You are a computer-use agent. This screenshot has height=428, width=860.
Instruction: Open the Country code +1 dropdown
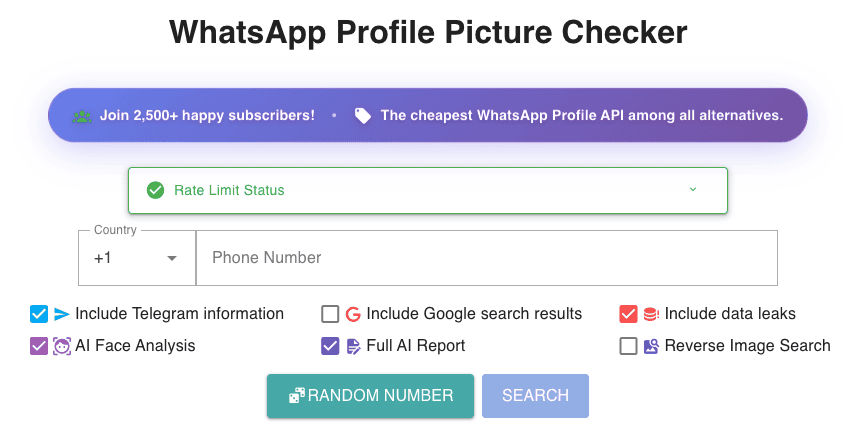pos(136,258)
